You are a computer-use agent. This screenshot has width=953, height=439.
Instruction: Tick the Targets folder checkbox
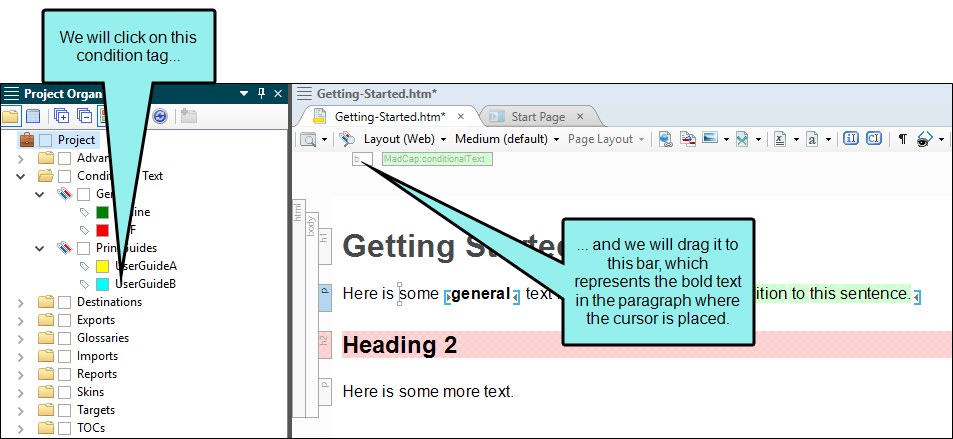coord(64,410)
